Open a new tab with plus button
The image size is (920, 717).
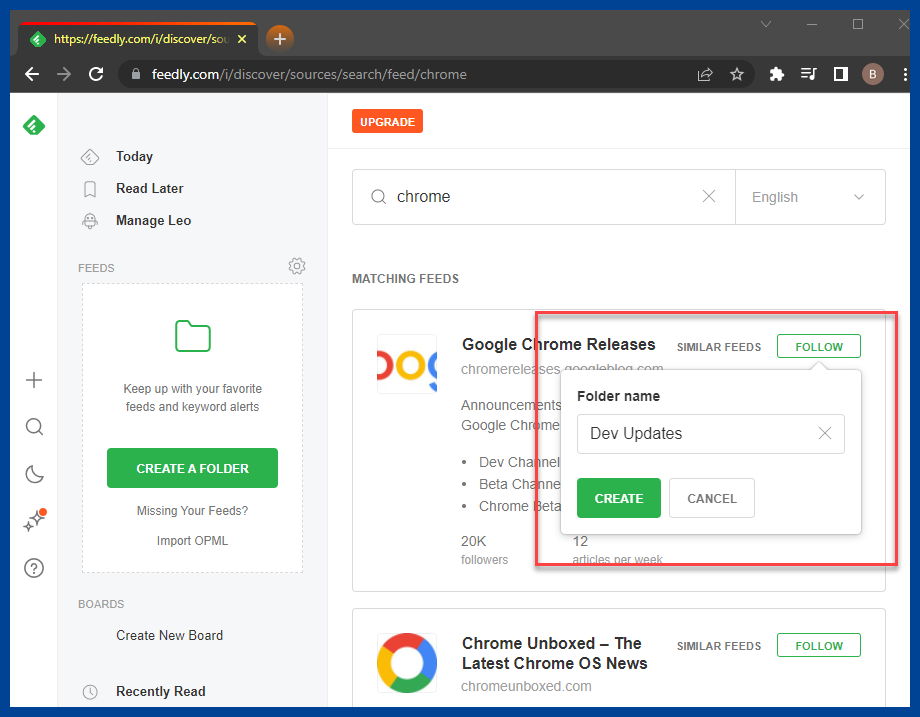[280, 39]
